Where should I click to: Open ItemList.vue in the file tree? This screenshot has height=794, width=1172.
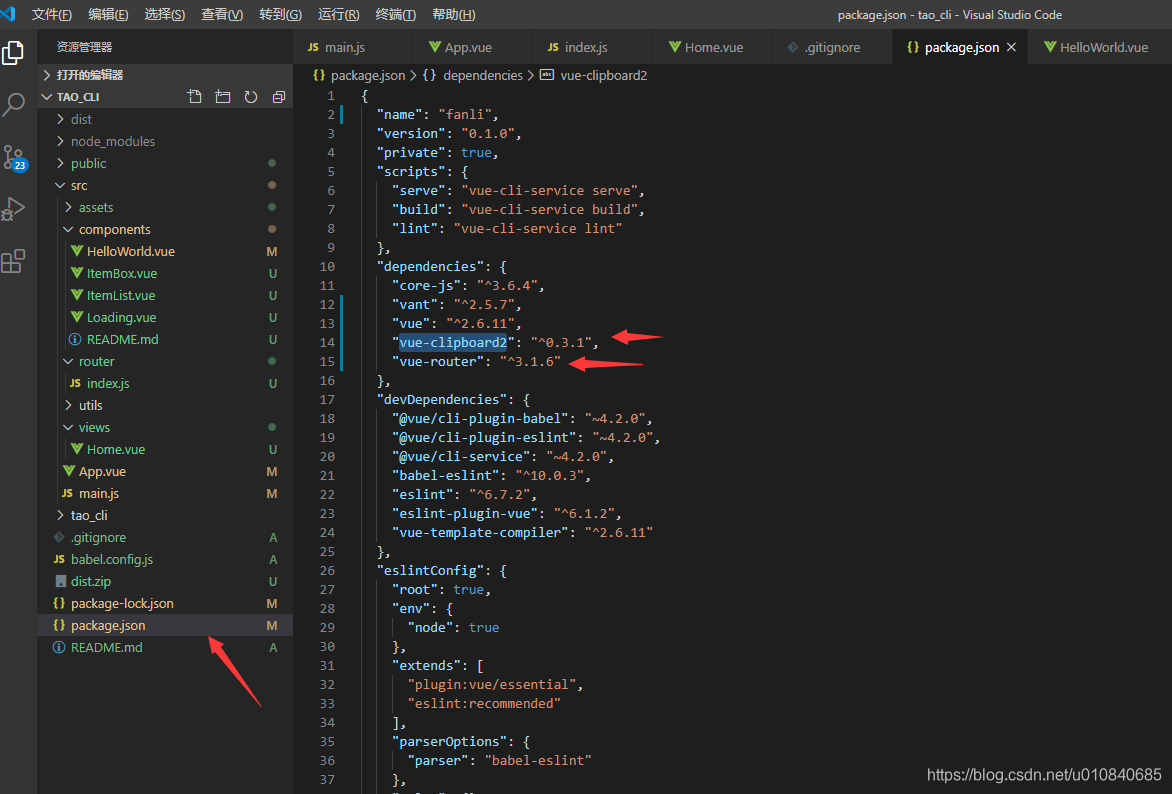[121, 295]
